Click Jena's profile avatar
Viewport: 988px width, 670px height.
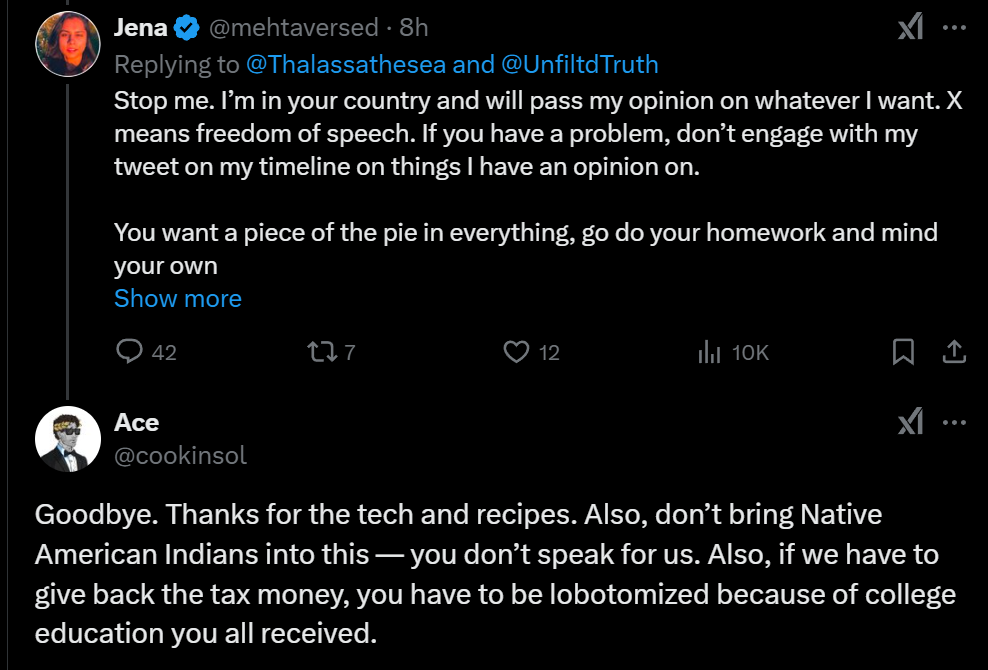(x=68, y=45)
